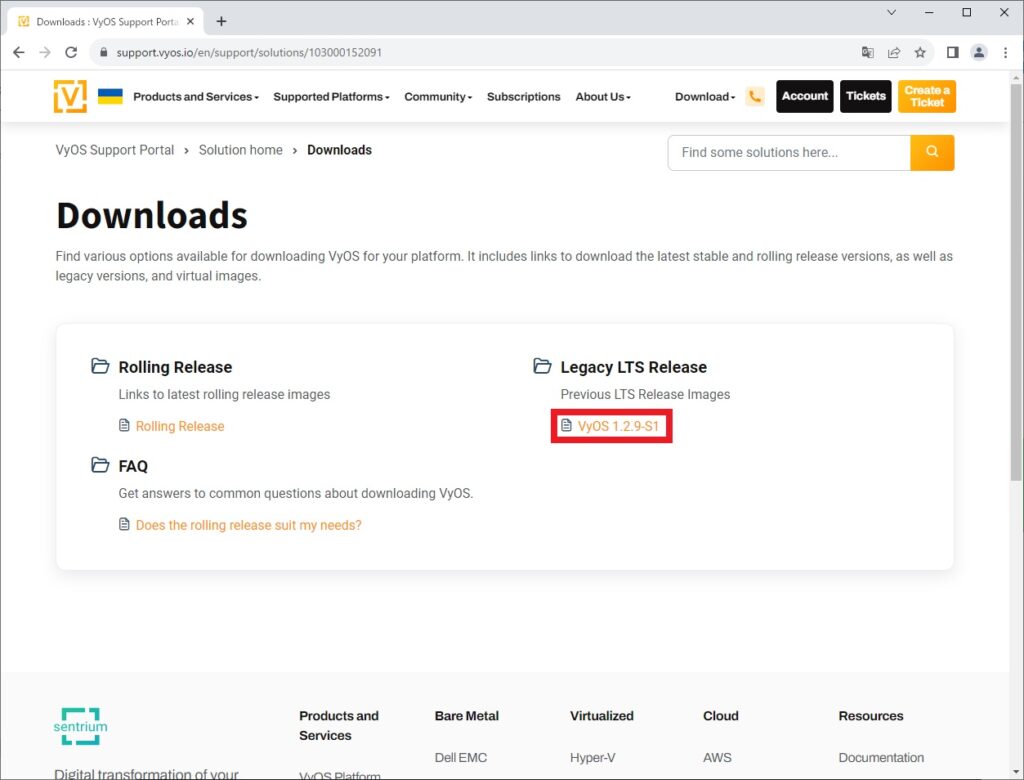Click the orange phone icon
The width and height of the screenshot is (1024, 780).
tap(755, 96)
